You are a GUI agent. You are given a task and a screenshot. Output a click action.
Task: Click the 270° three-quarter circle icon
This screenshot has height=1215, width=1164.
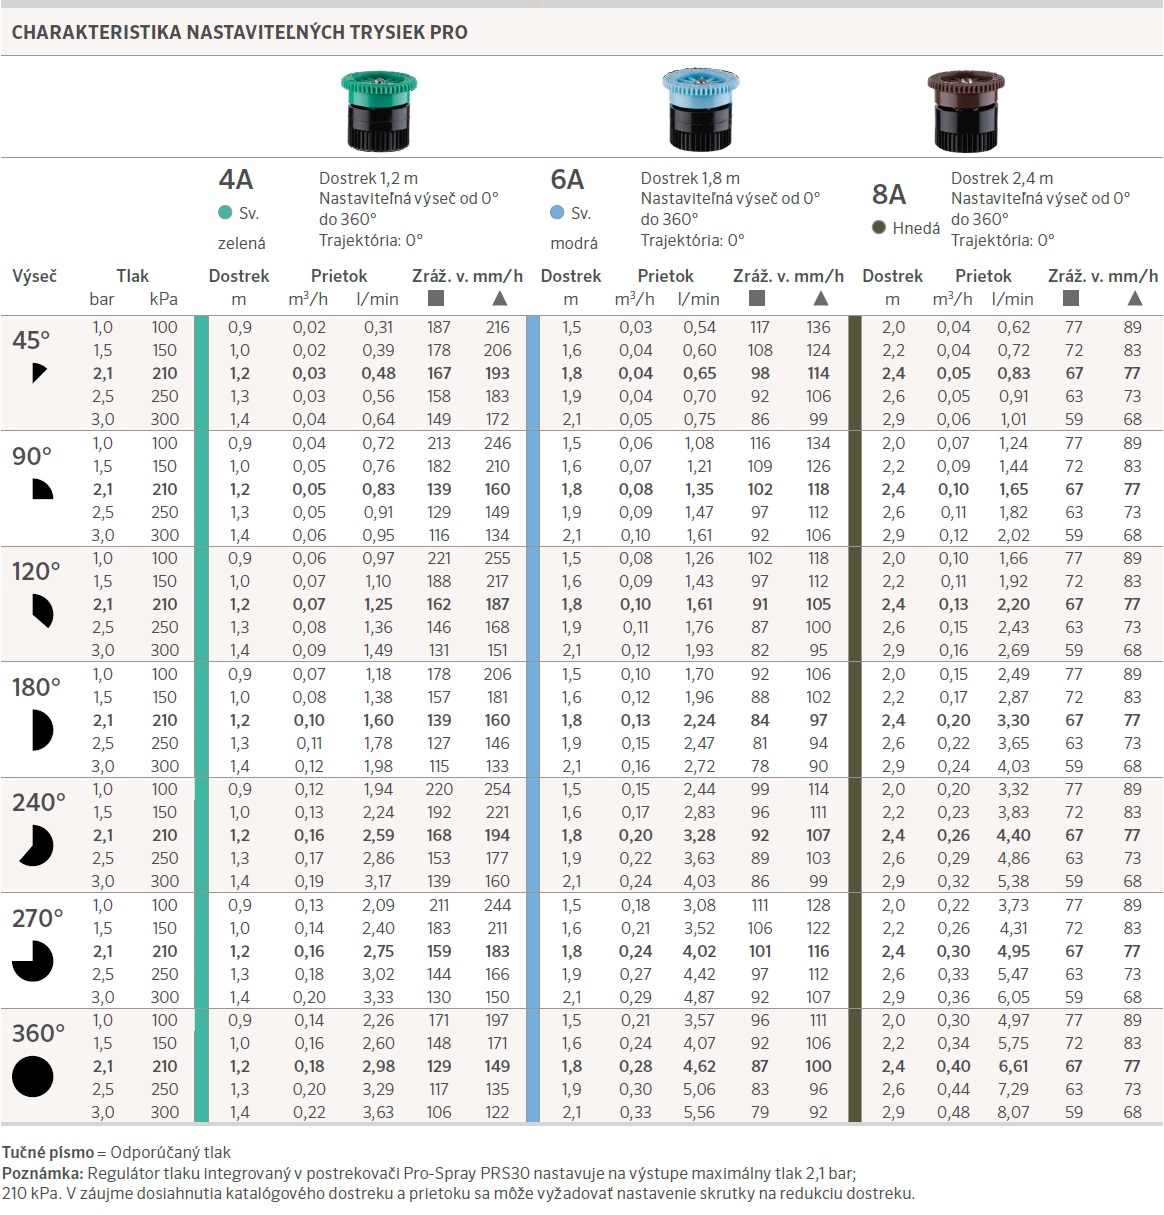33,961
